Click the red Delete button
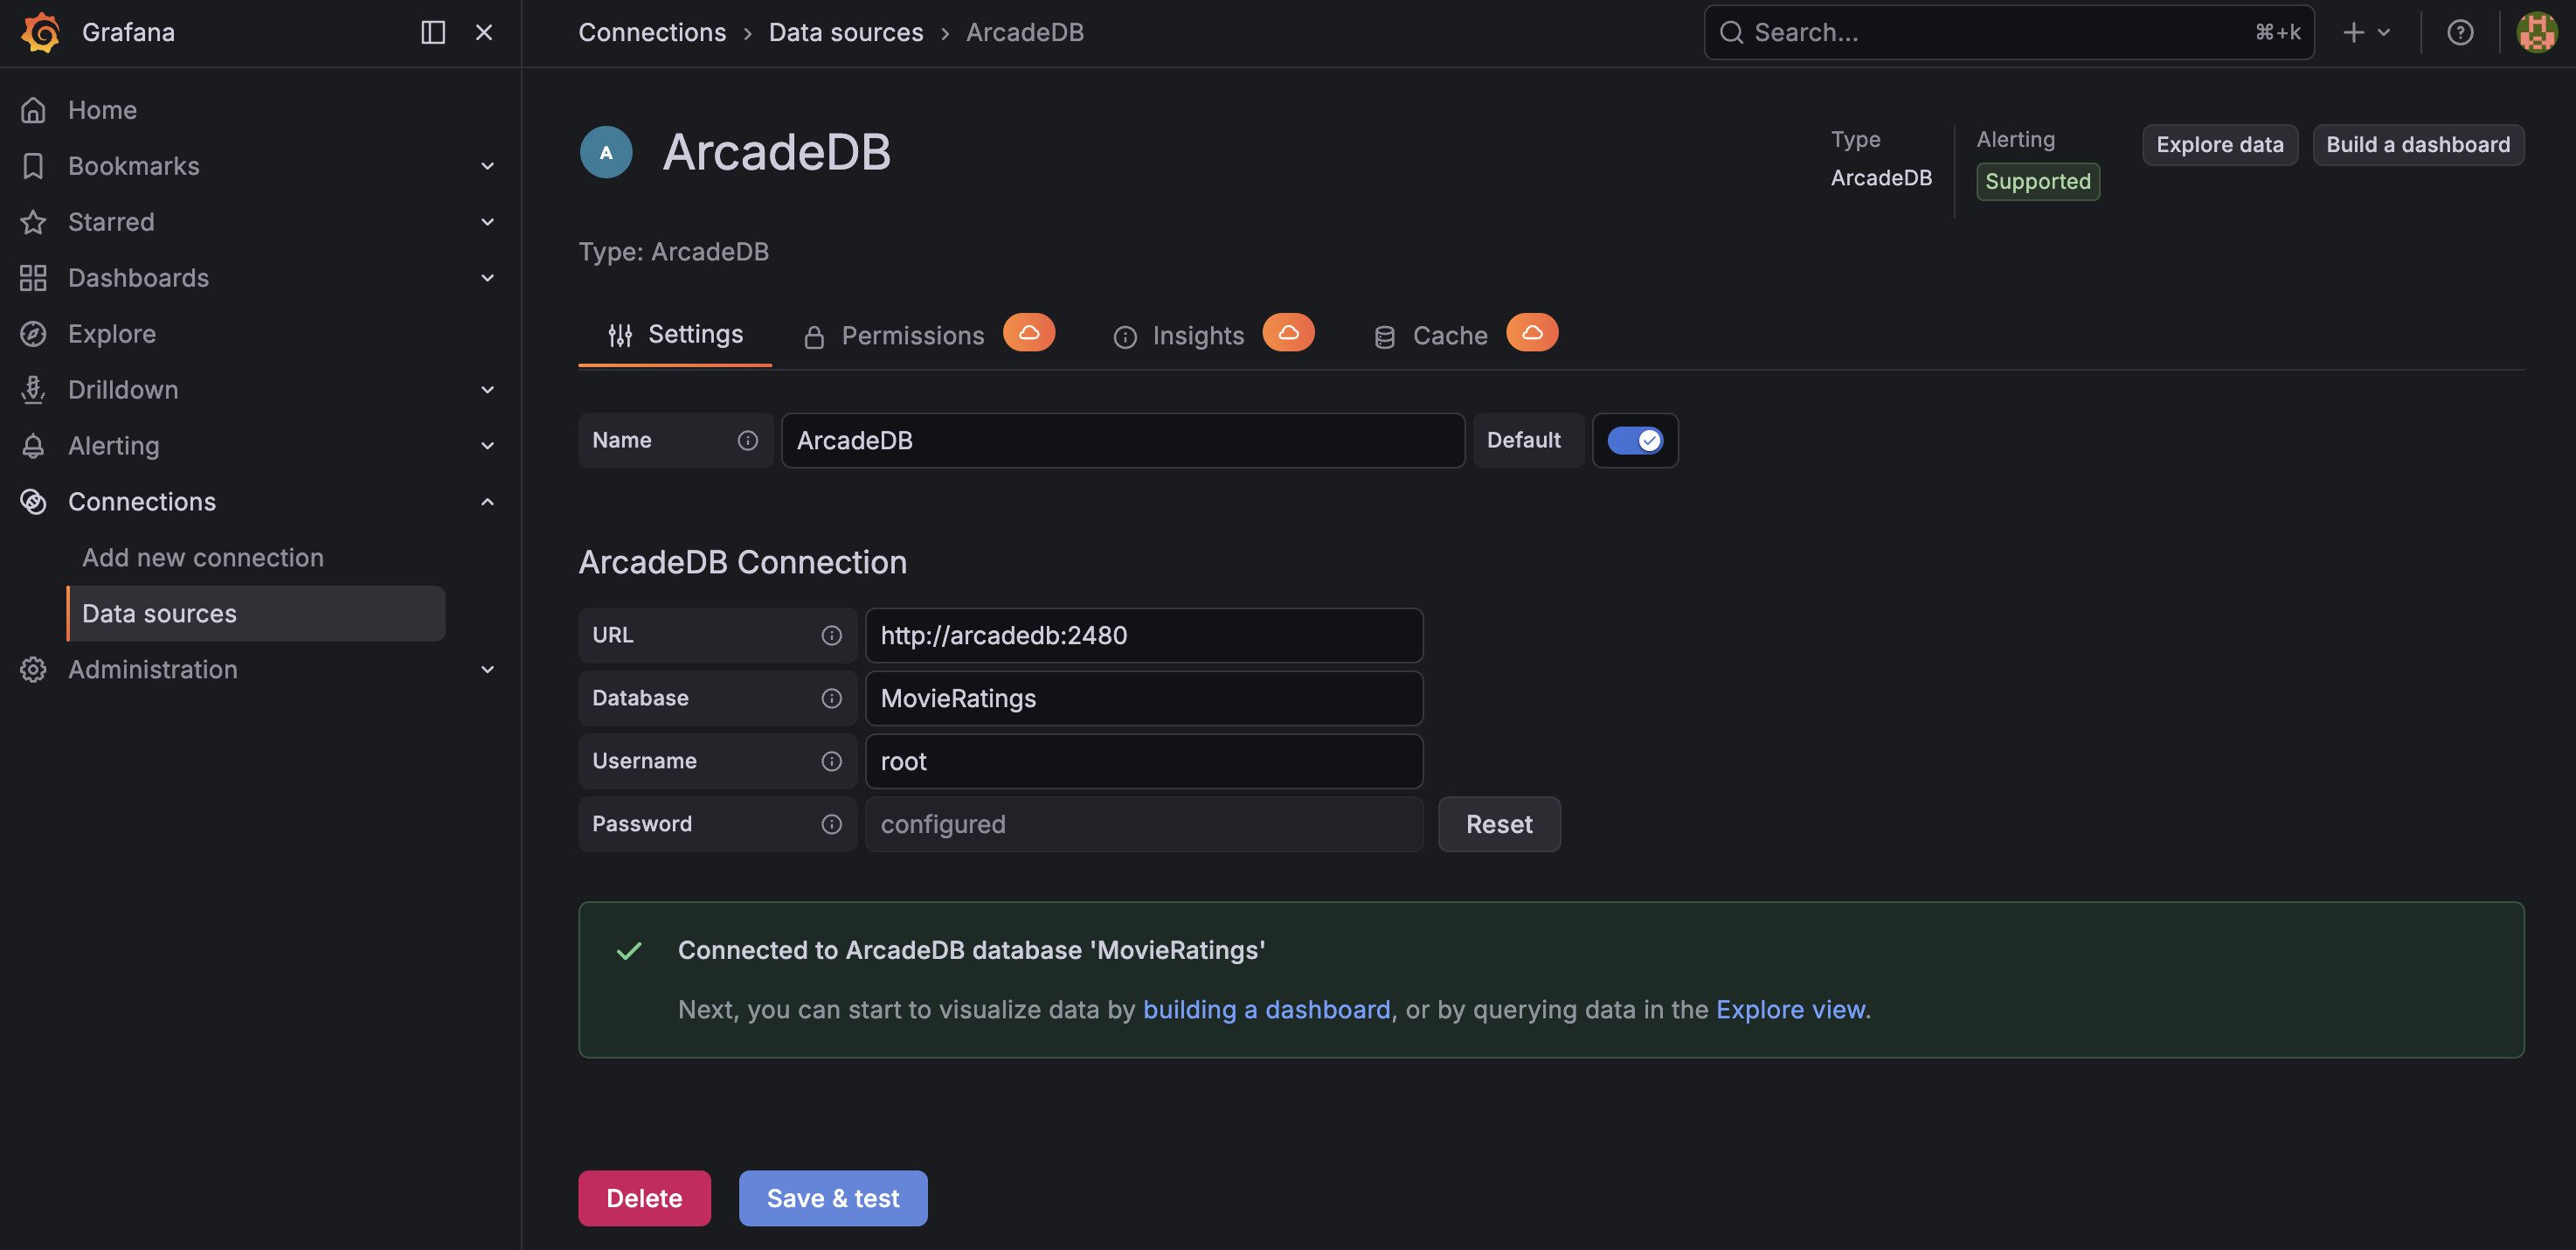Image resolution: width=2576 pixels, height=1250 pixels. (x=644, y=1198)
